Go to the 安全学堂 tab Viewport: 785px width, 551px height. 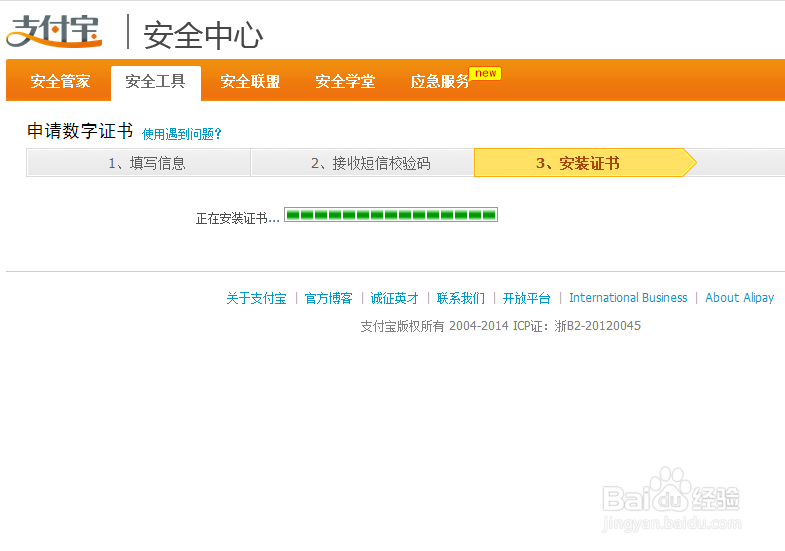[345, 81]
